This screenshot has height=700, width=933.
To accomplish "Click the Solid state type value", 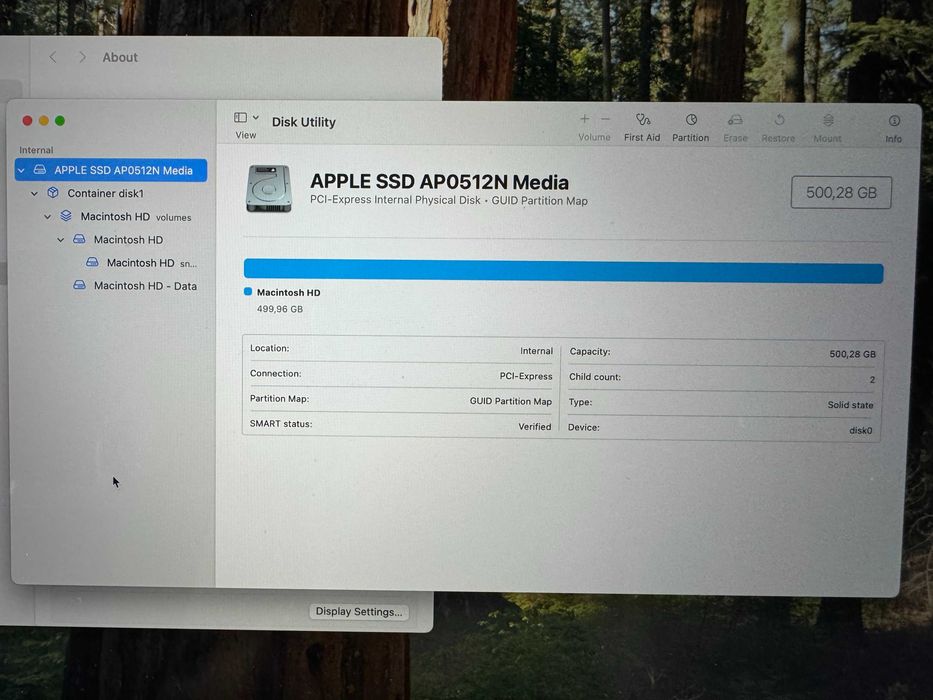I will [x=850, y=405].
